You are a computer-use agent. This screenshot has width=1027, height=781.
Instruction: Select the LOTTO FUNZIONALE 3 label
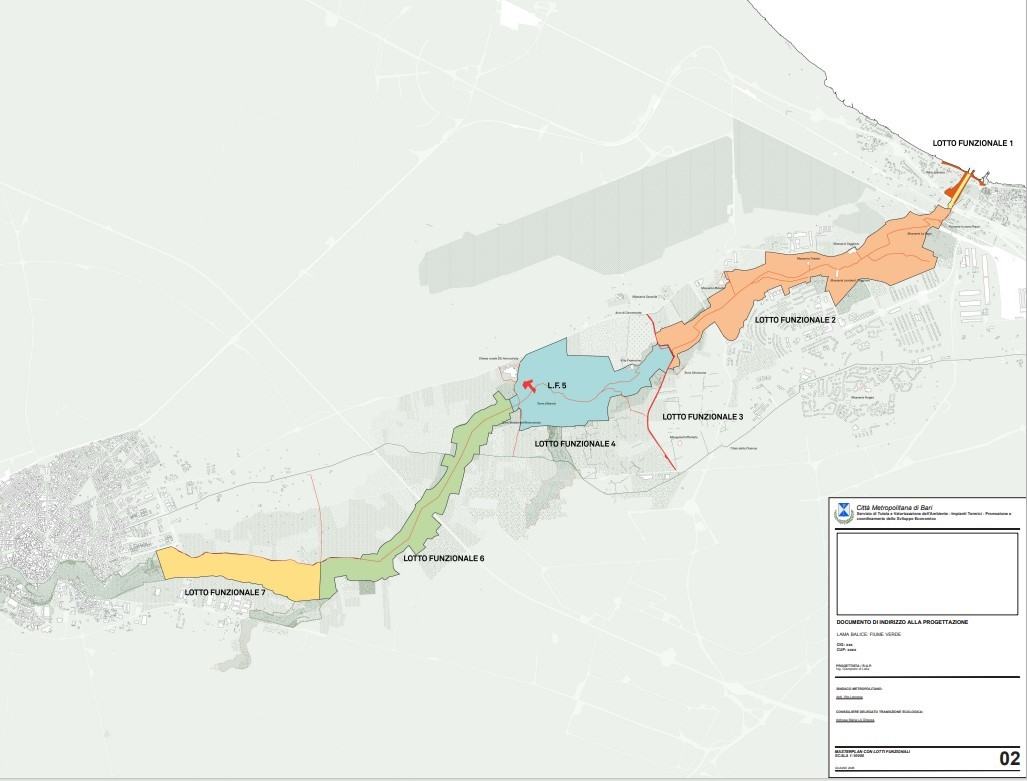(x=701, y=416)
